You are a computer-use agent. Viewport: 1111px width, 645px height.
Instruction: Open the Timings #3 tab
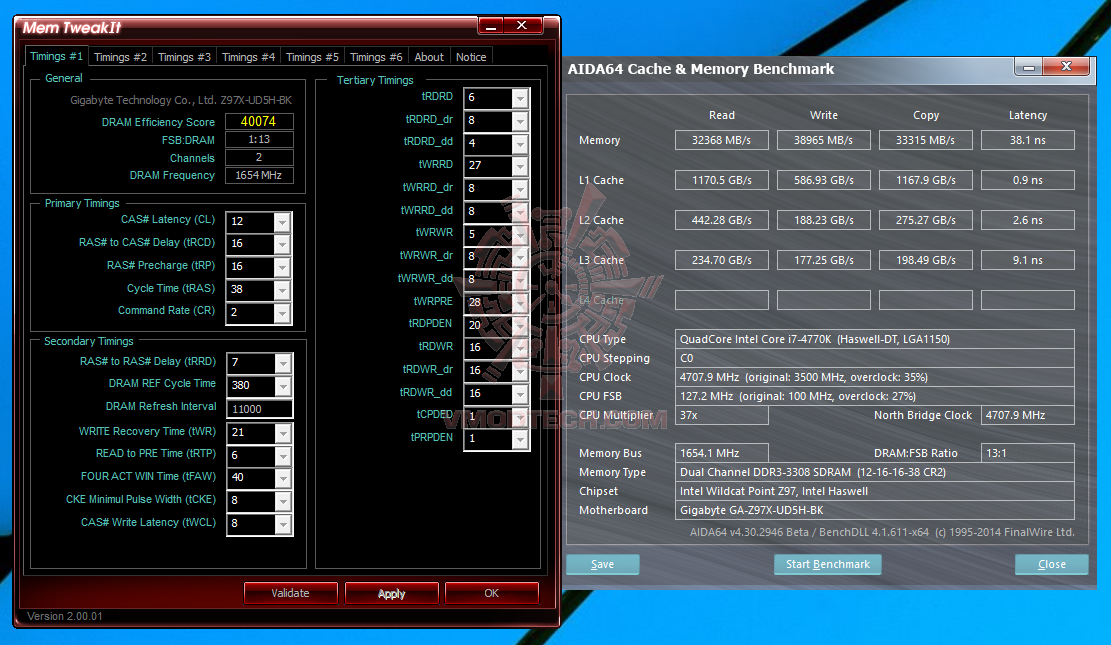(x=184, y=57)
